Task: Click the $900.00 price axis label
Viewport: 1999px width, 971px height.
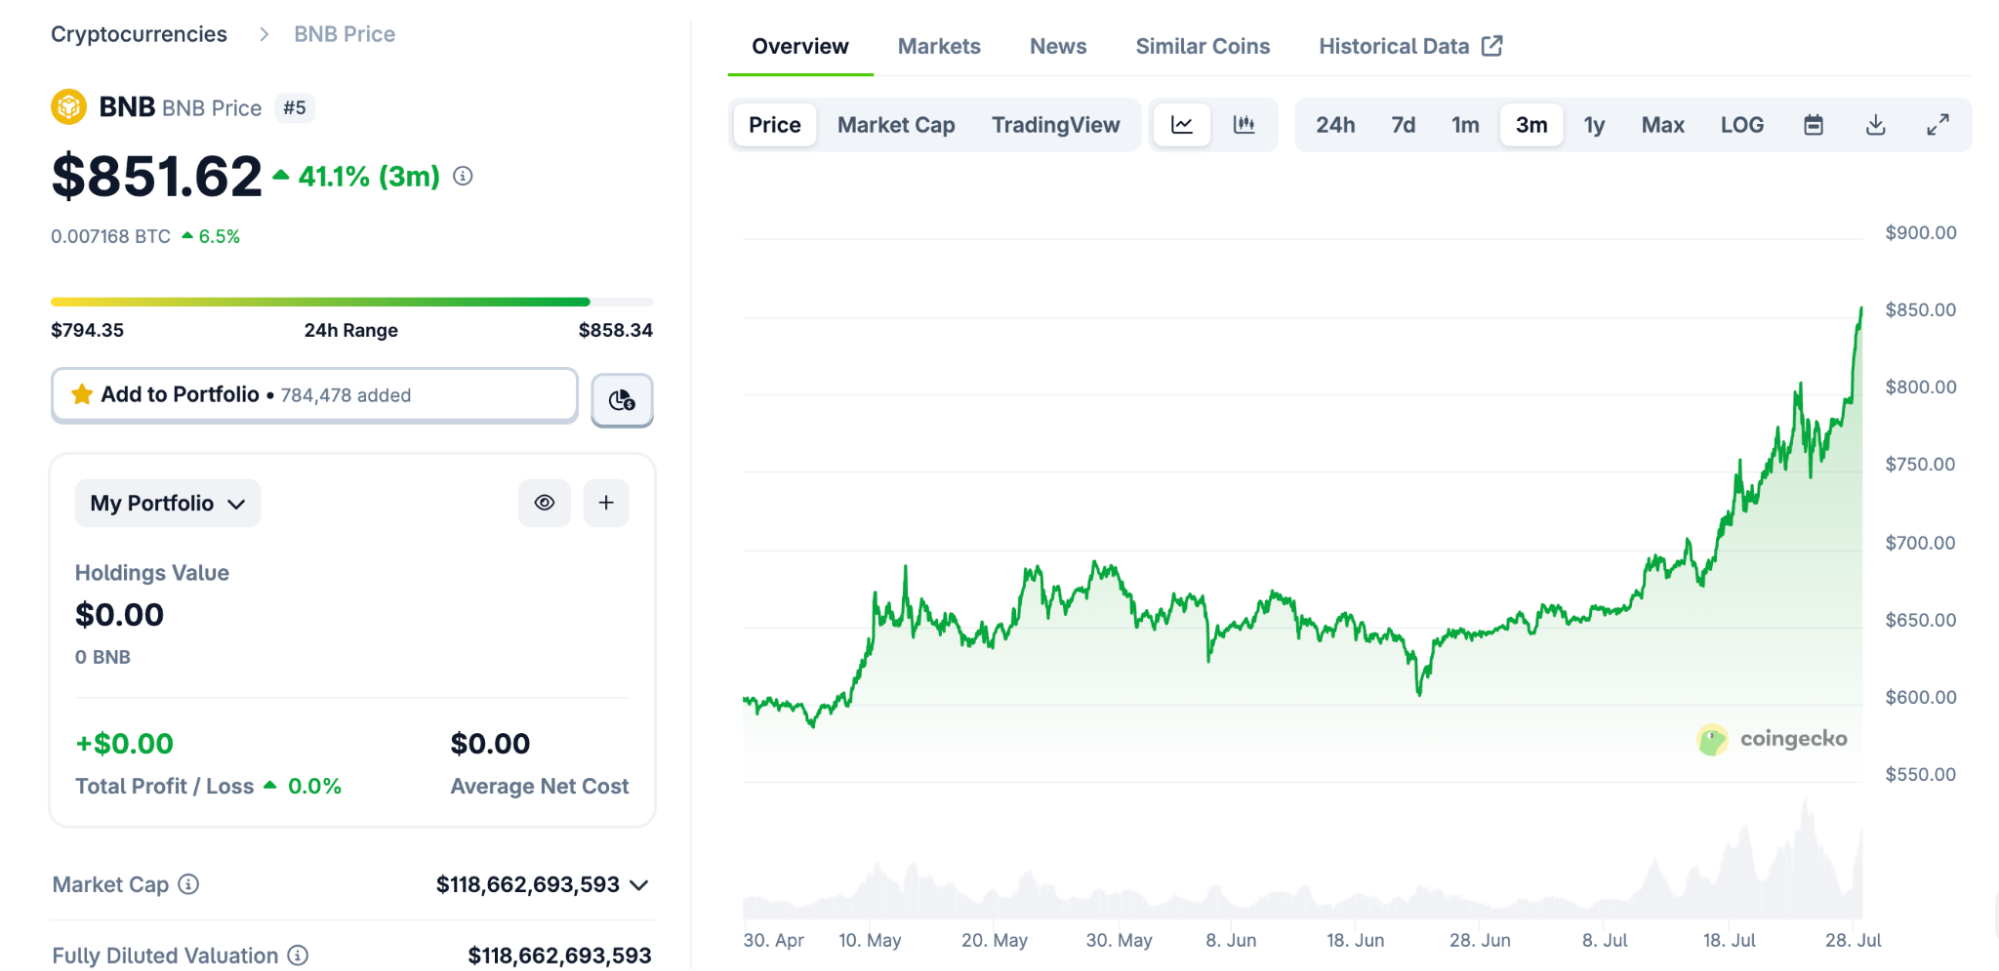Action: coord(1921,233)
